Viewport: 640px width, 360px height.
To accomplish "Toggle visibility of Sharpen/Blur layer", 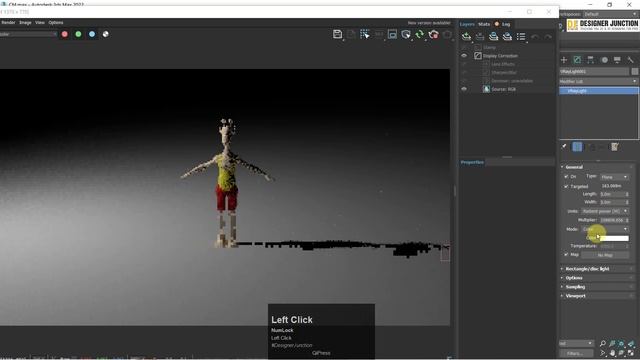I will coord(464,72).
